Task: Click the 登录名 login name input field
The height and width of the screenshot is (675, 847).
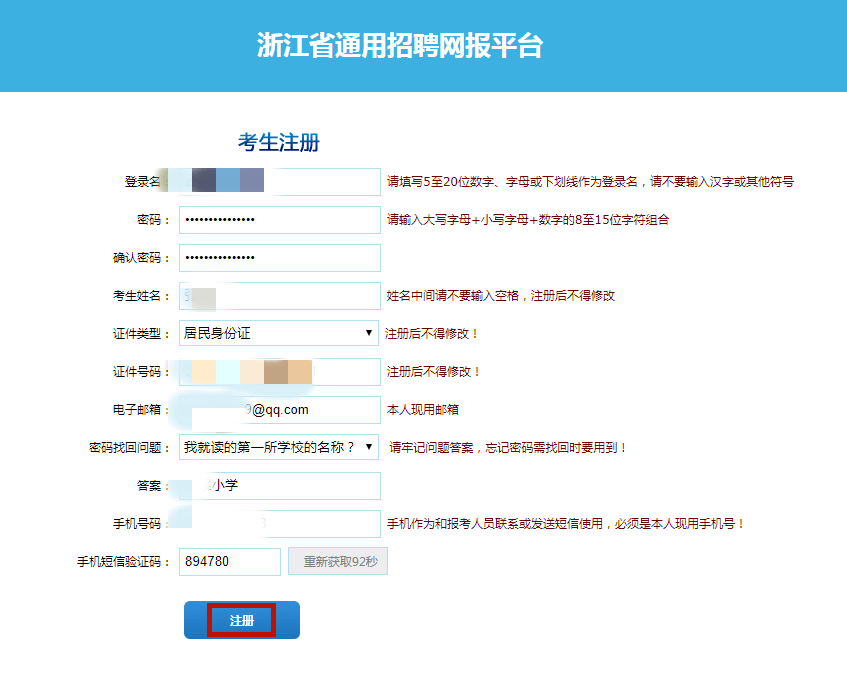Action: pos(279,181)
